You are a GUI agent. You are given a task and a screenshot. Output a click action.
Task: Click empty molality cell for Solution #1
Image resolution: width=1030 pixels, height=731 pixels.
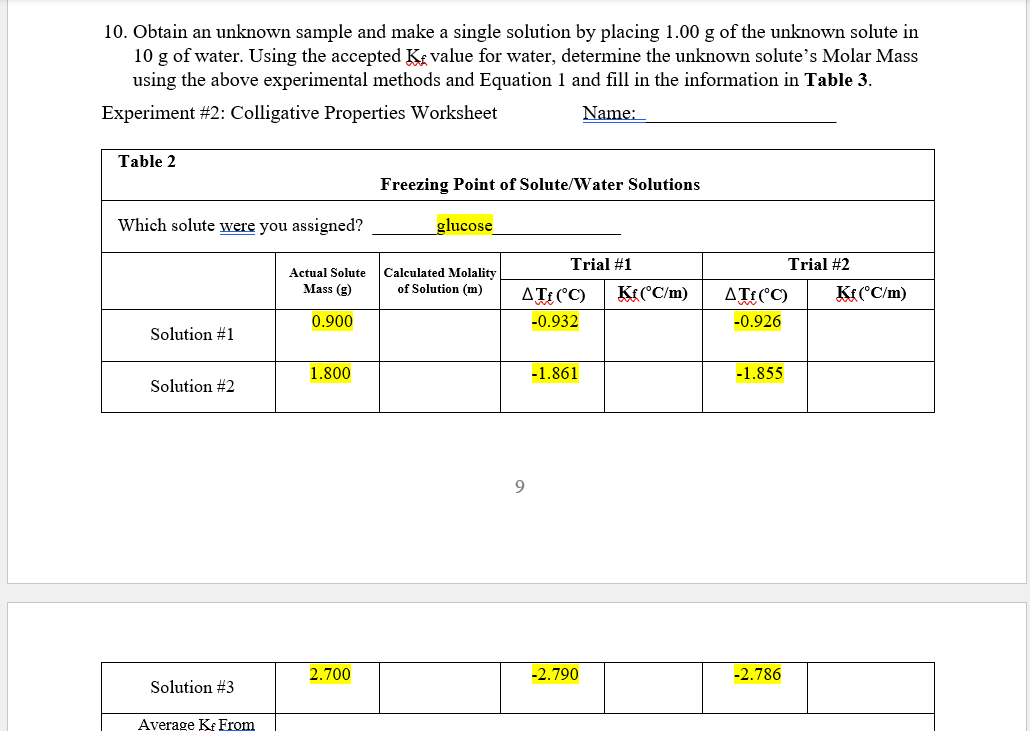tap(439, 335)
